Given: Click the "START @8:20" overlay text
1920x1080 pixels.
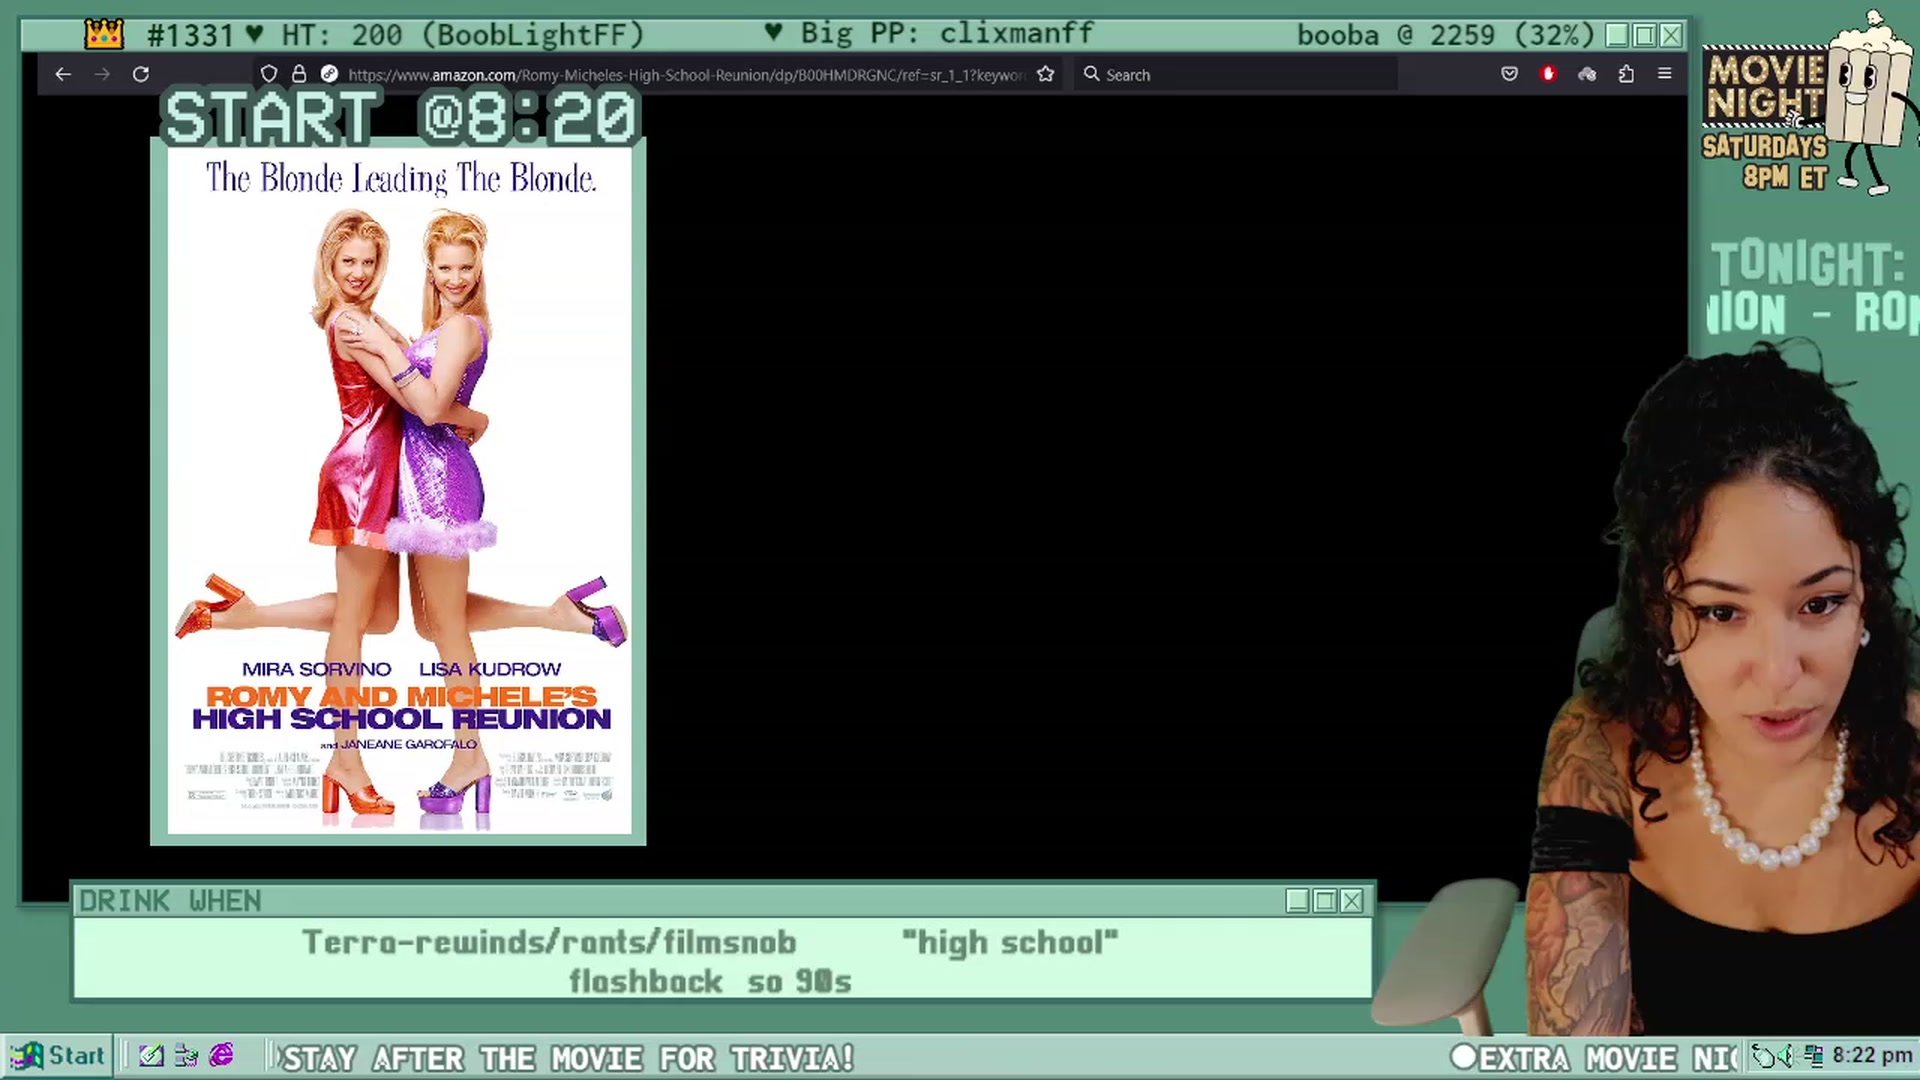Looking at the screenshot, I should click(399, 117).
